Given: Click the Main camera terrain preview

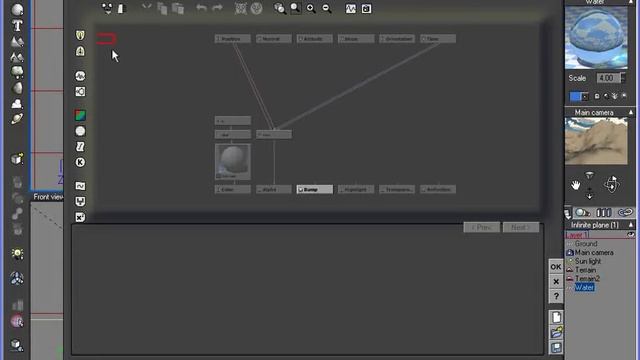Looking at the screenshot, I should 596,141.
